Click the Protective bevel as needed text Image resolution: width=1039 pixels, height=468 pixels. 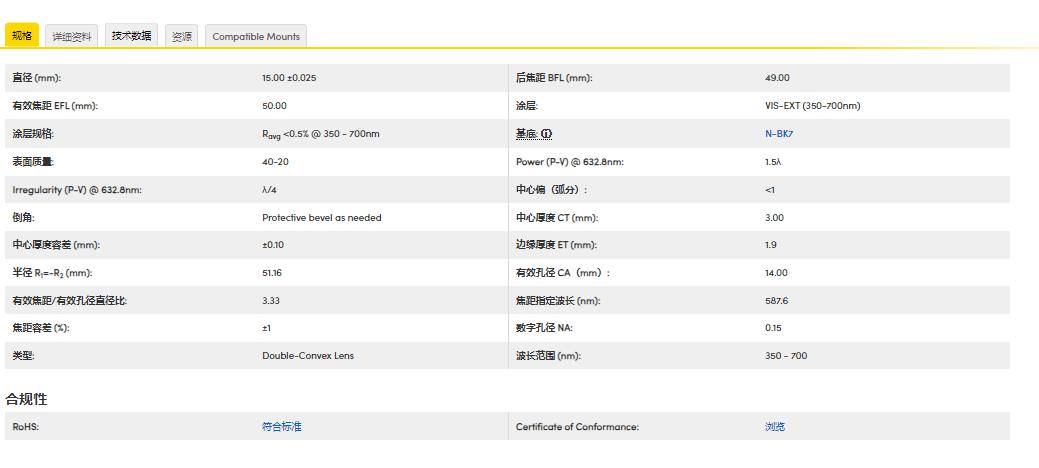pos(321,217)
